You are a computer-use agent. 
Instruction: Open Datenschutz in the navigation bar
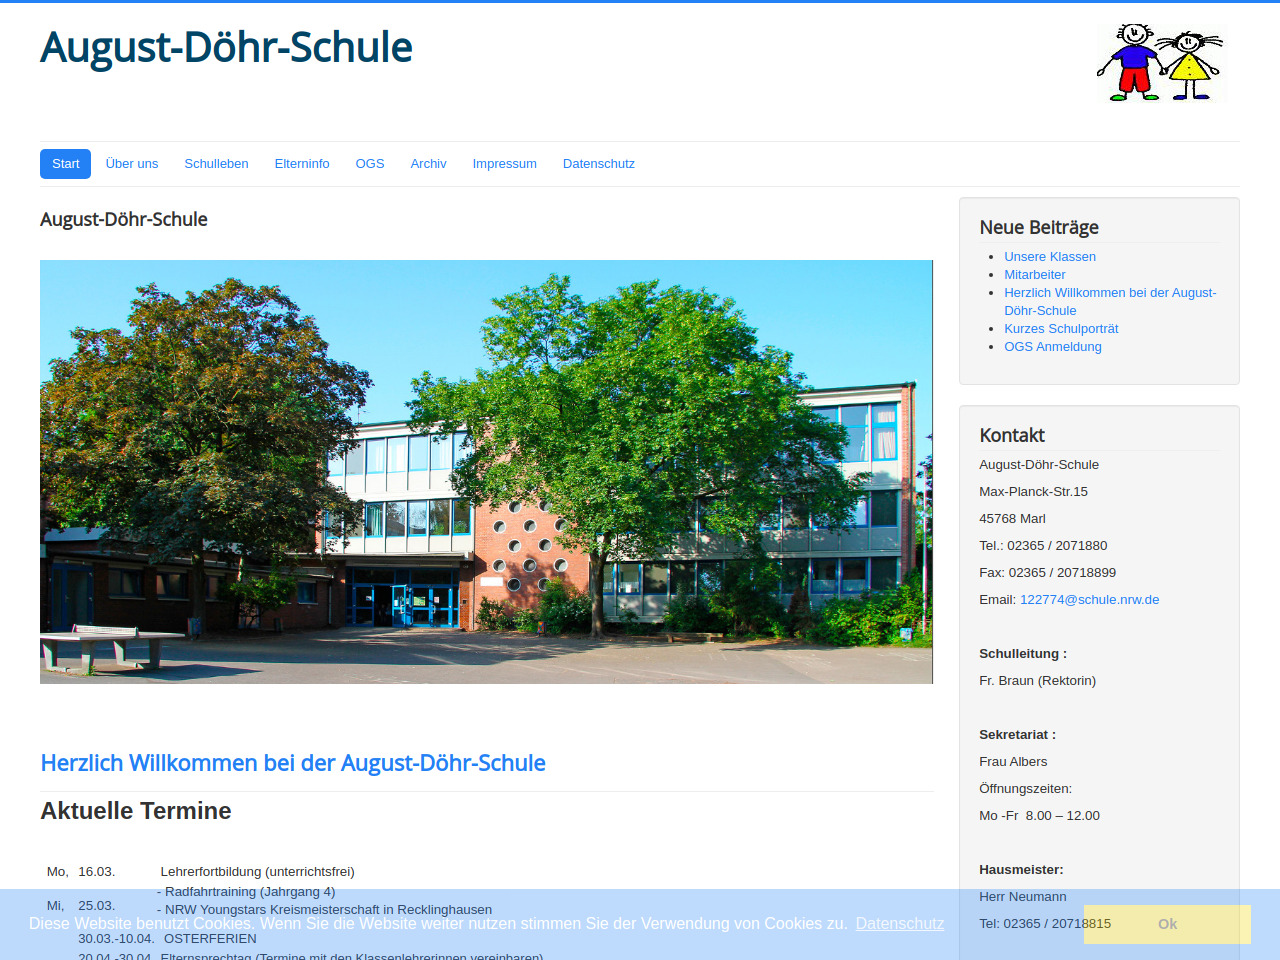(598, 164)
